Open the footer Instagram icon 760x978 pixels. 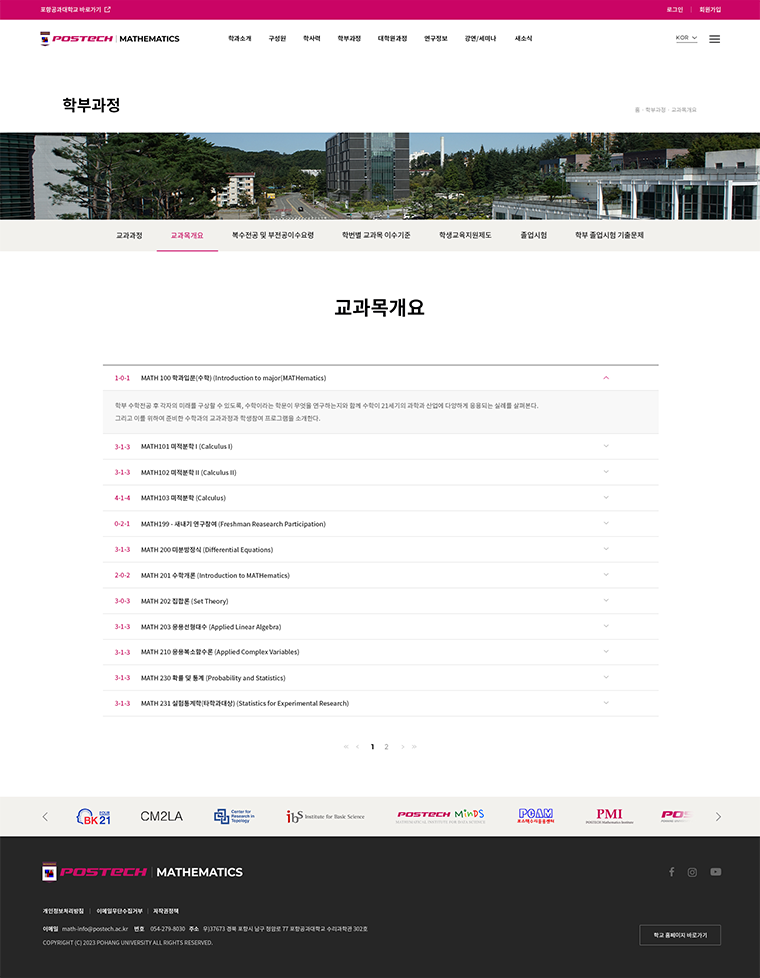(692, 872)
